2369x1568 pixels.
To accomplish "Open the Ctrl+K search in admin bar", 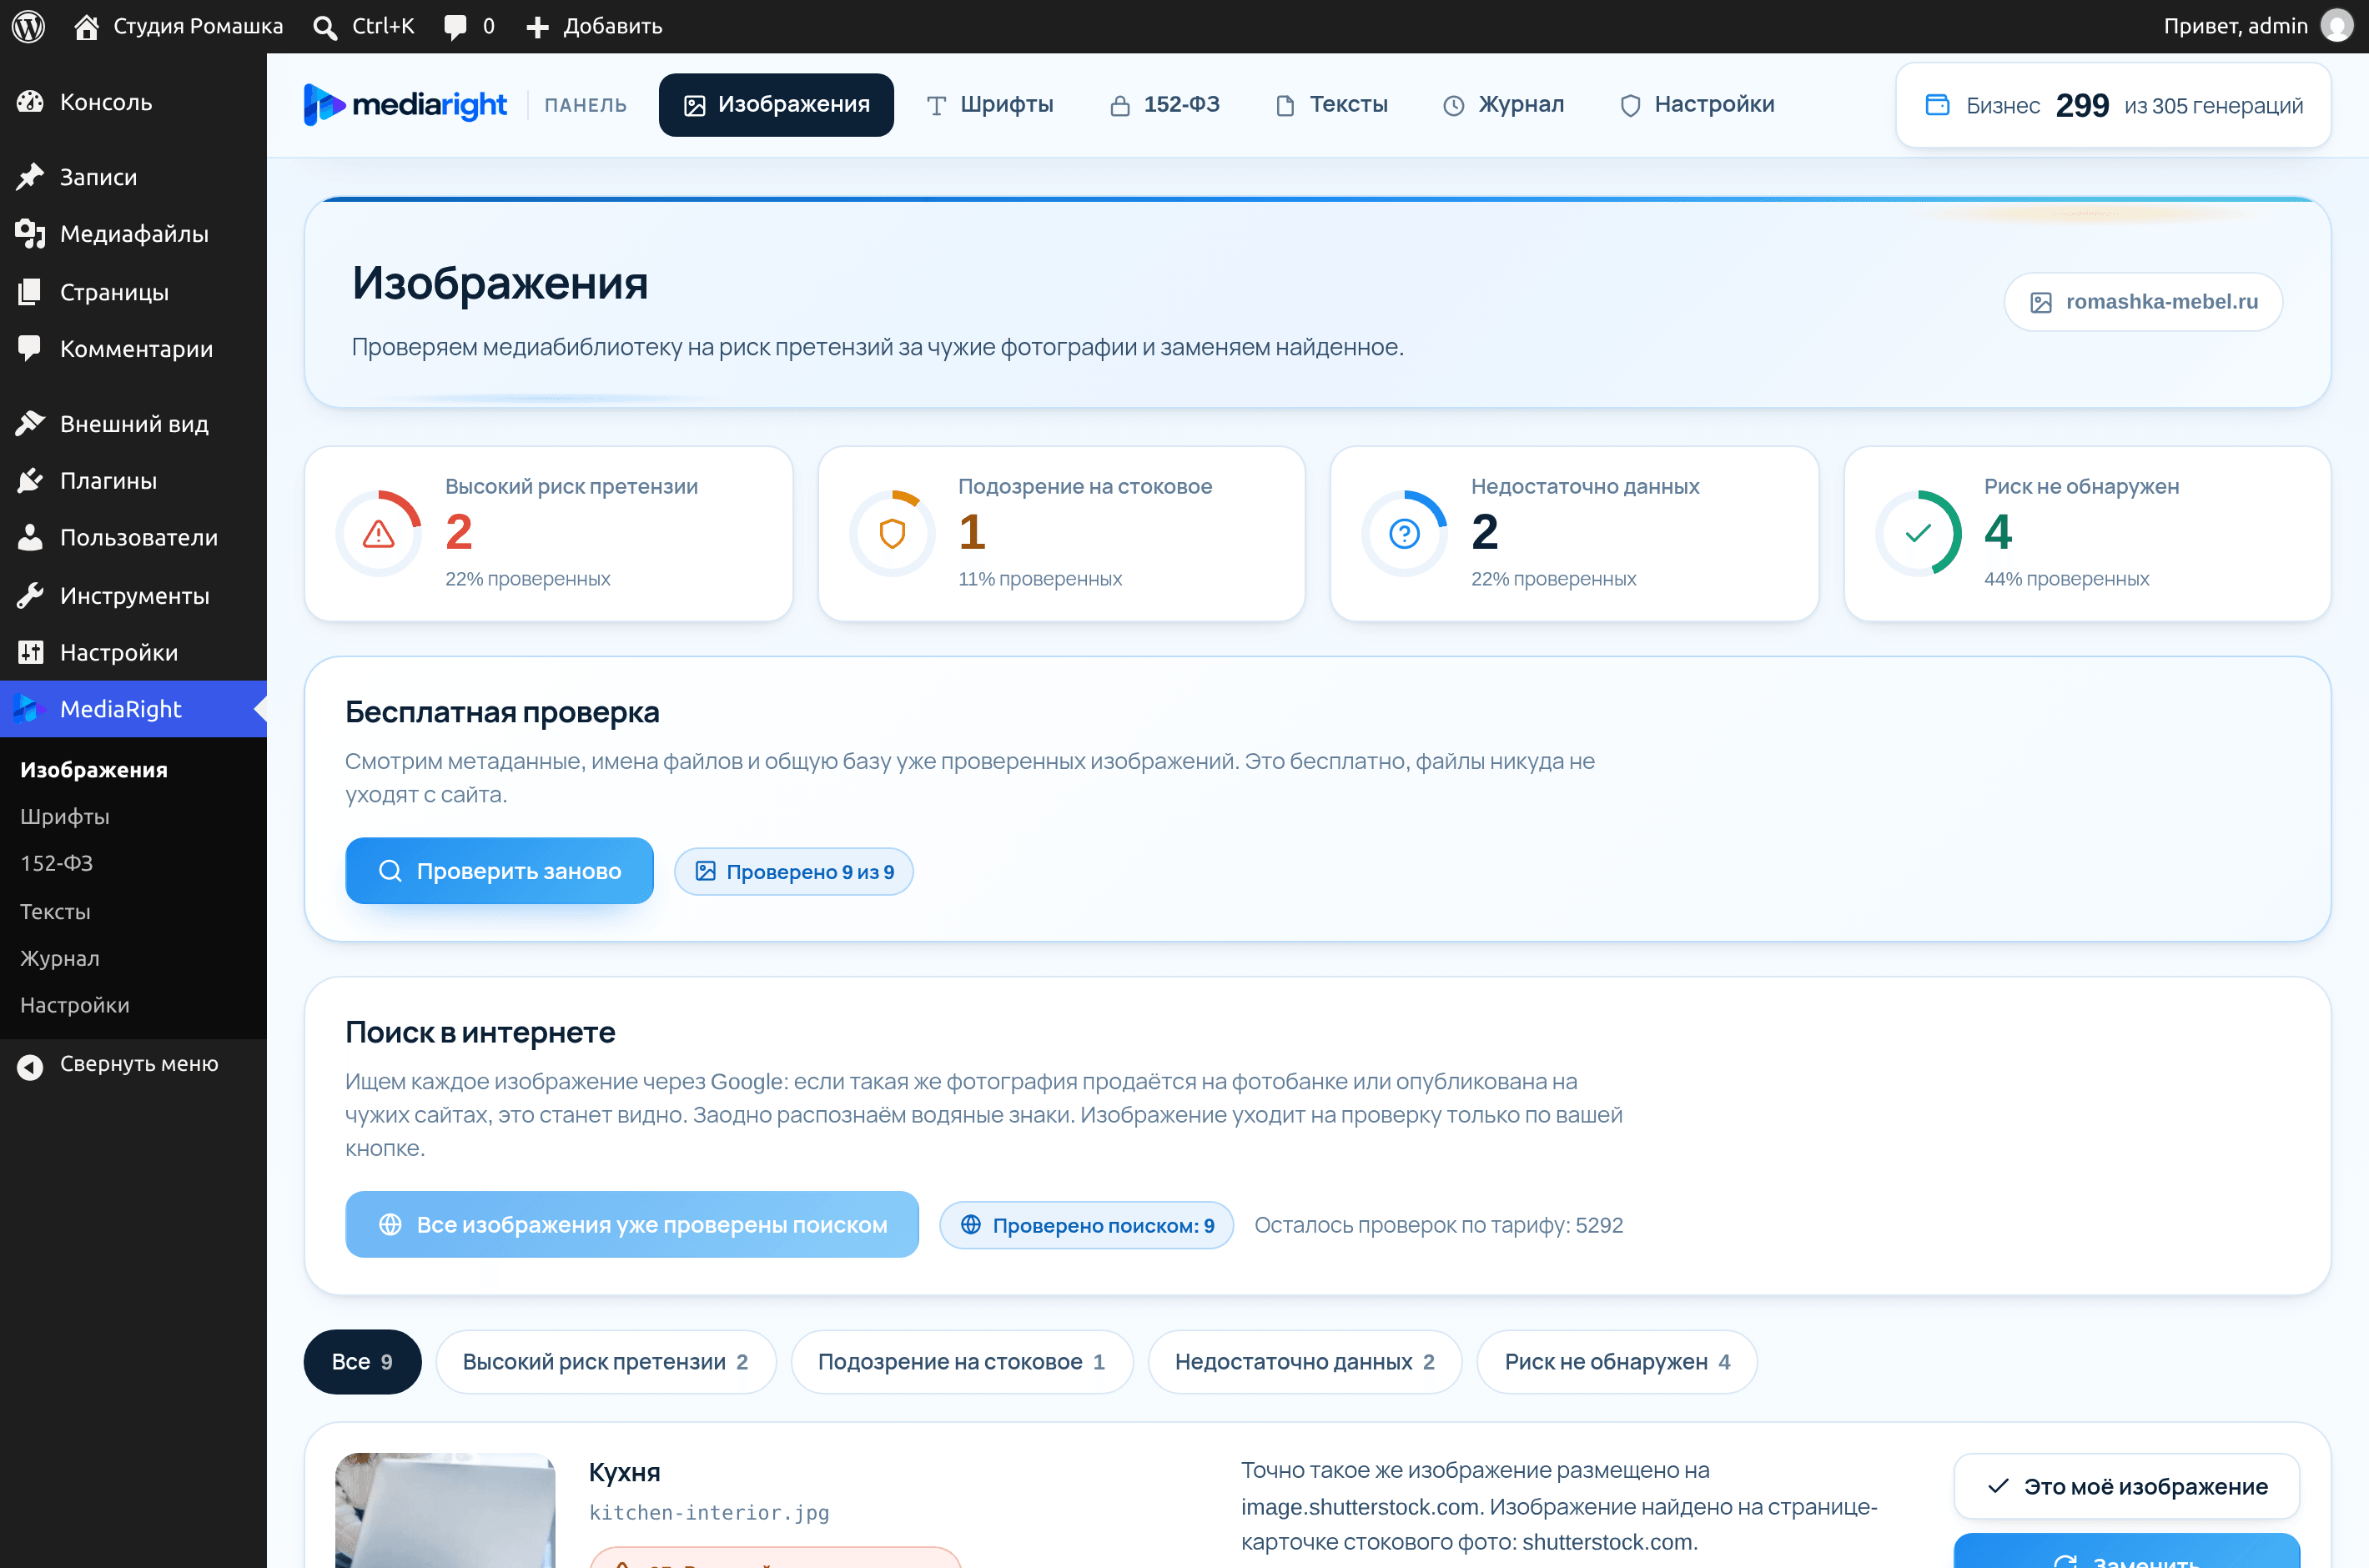I will 363,26.
